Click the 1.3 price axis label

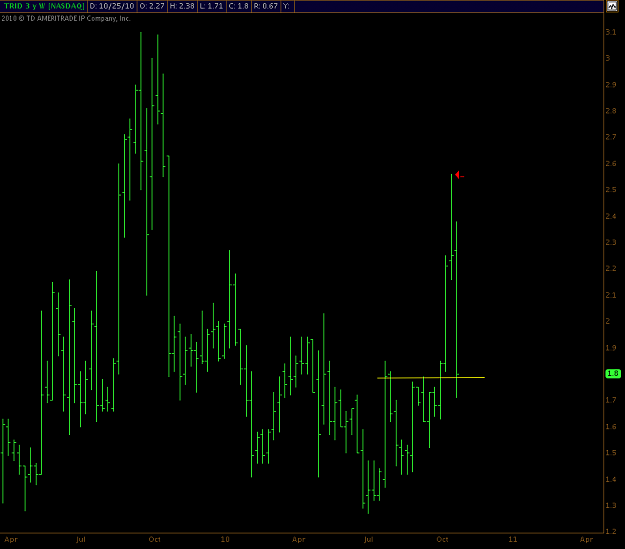point(611,505)
